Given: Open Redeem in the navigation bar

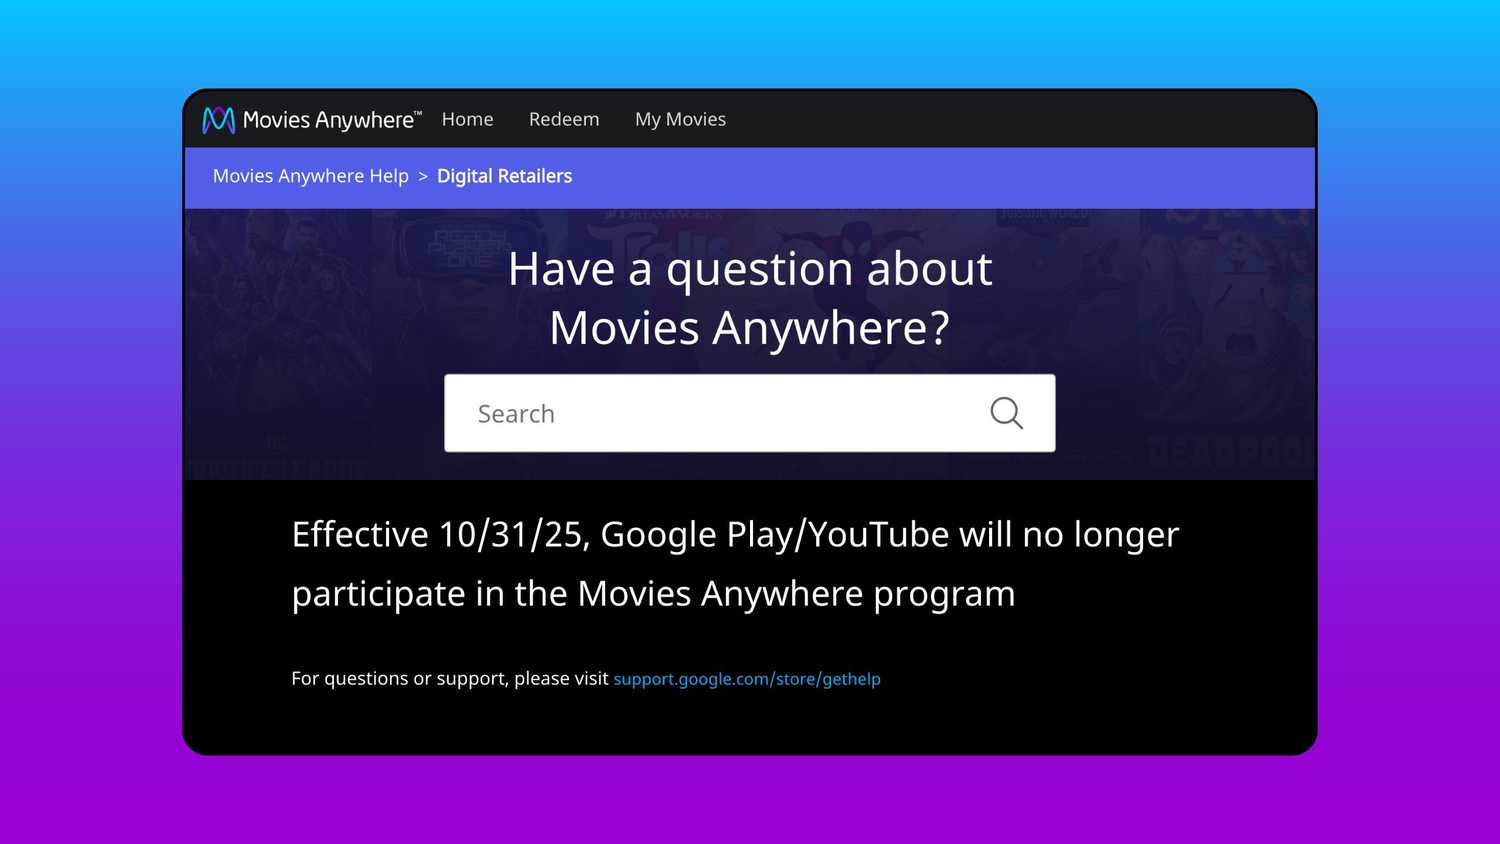Looking at the screenshot, I should point(563,119).
